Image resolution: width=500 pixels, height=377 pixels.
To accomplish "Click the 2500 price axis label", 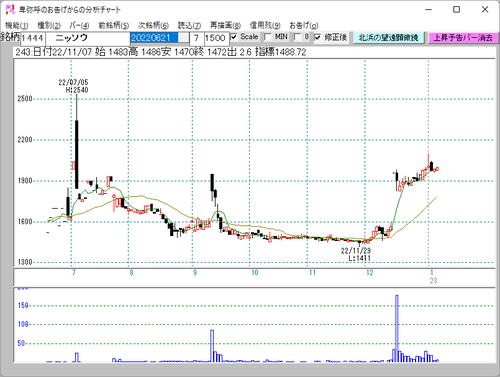I will pos(25,99).
